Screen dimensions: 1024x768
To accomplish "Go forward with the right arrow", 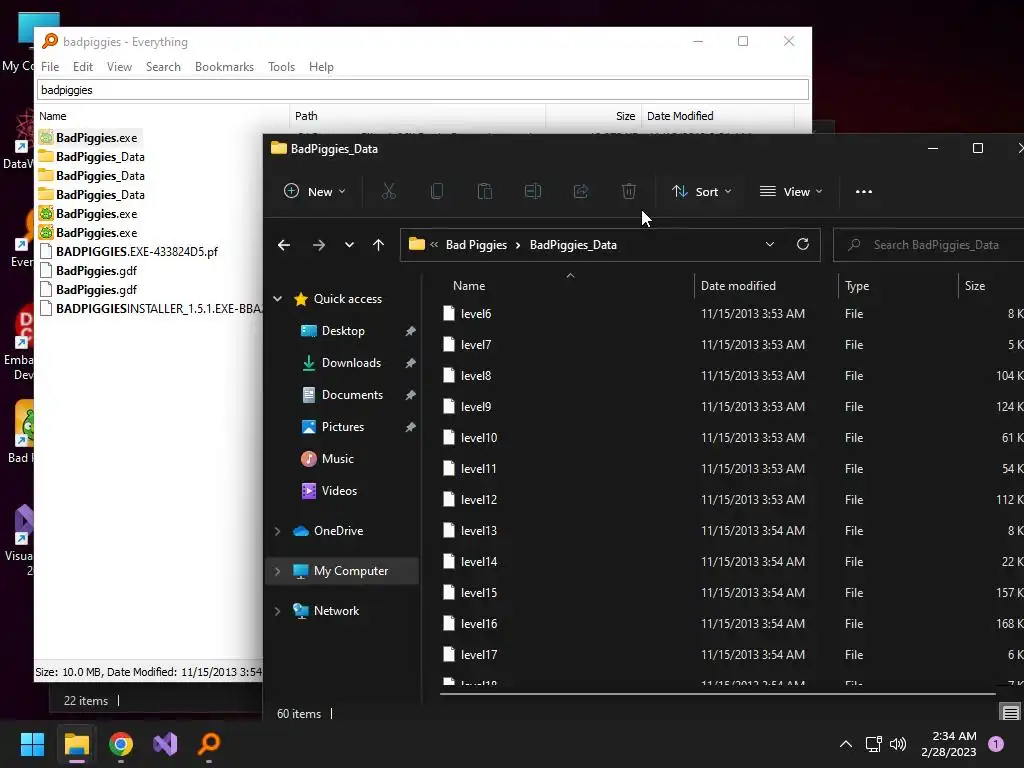I will tap(319, 245).
